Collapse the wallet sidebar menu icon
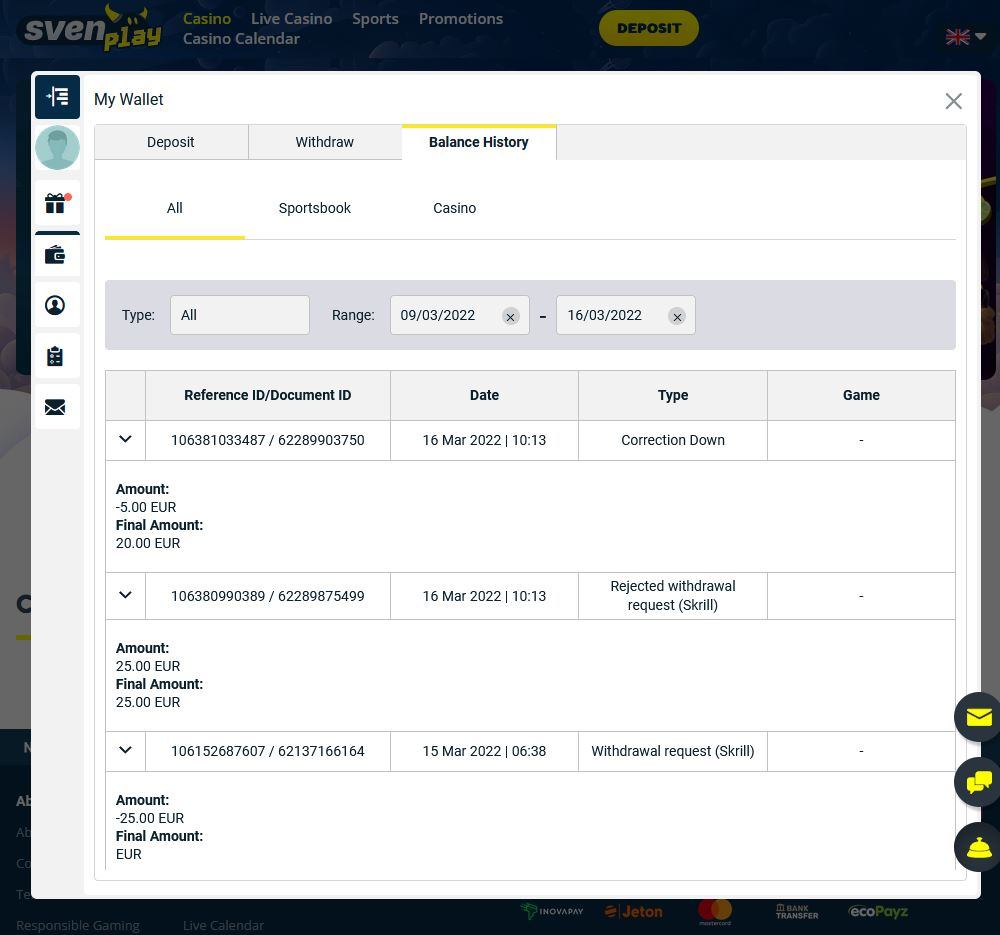 pos(57,97)
